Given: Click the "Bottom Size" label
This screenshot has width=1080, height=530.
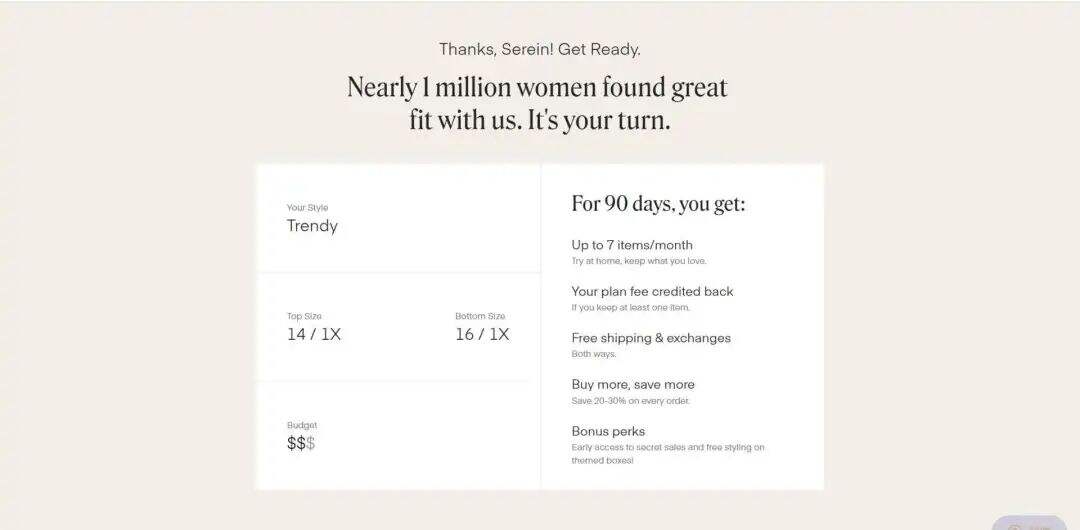Looking at the screenshot, I should 480,316.
